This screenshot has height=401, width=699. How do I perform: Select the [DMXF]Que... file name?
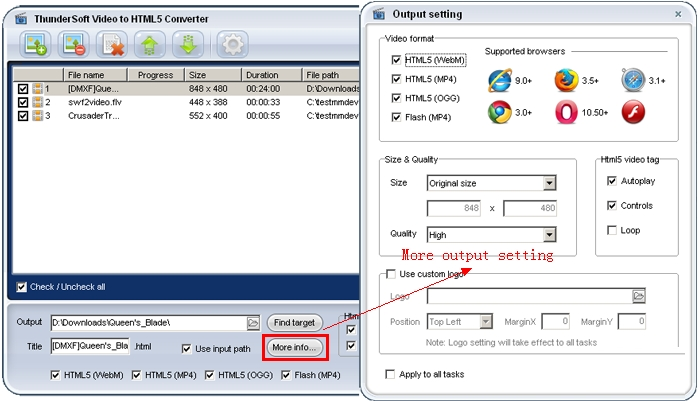coord(93,89)
